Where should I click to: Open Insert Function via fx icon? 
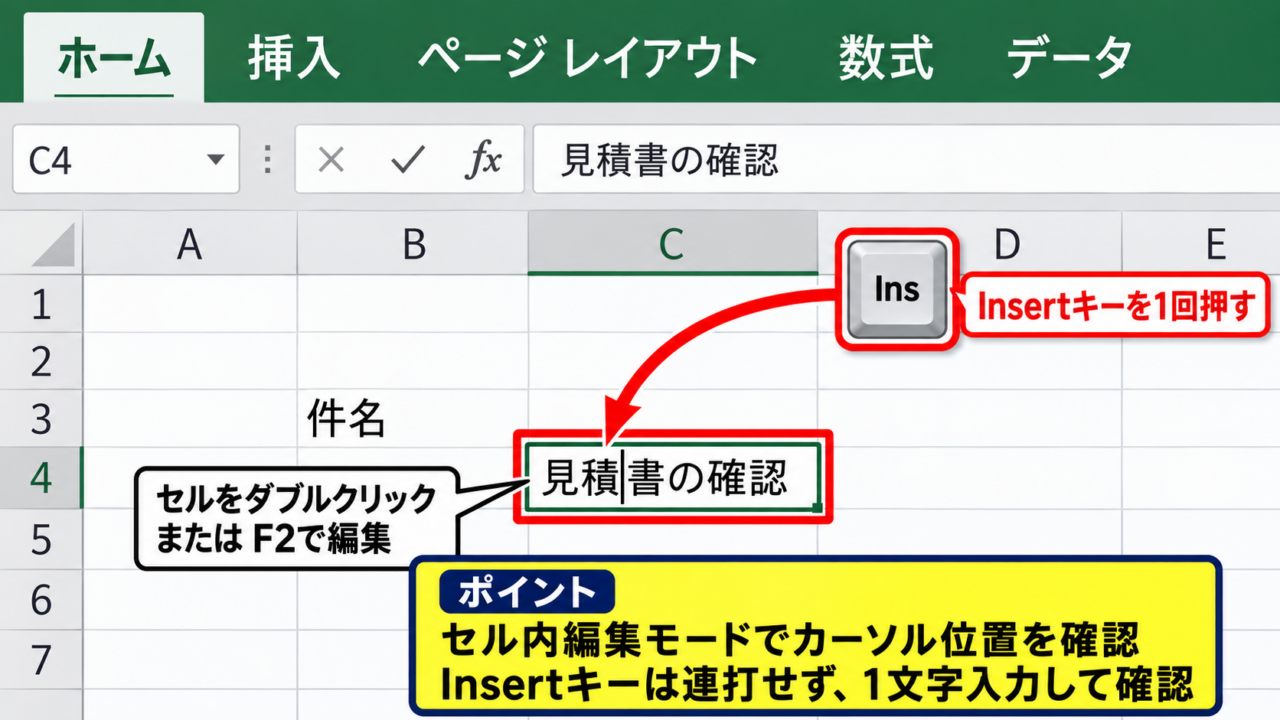point(483,159)
